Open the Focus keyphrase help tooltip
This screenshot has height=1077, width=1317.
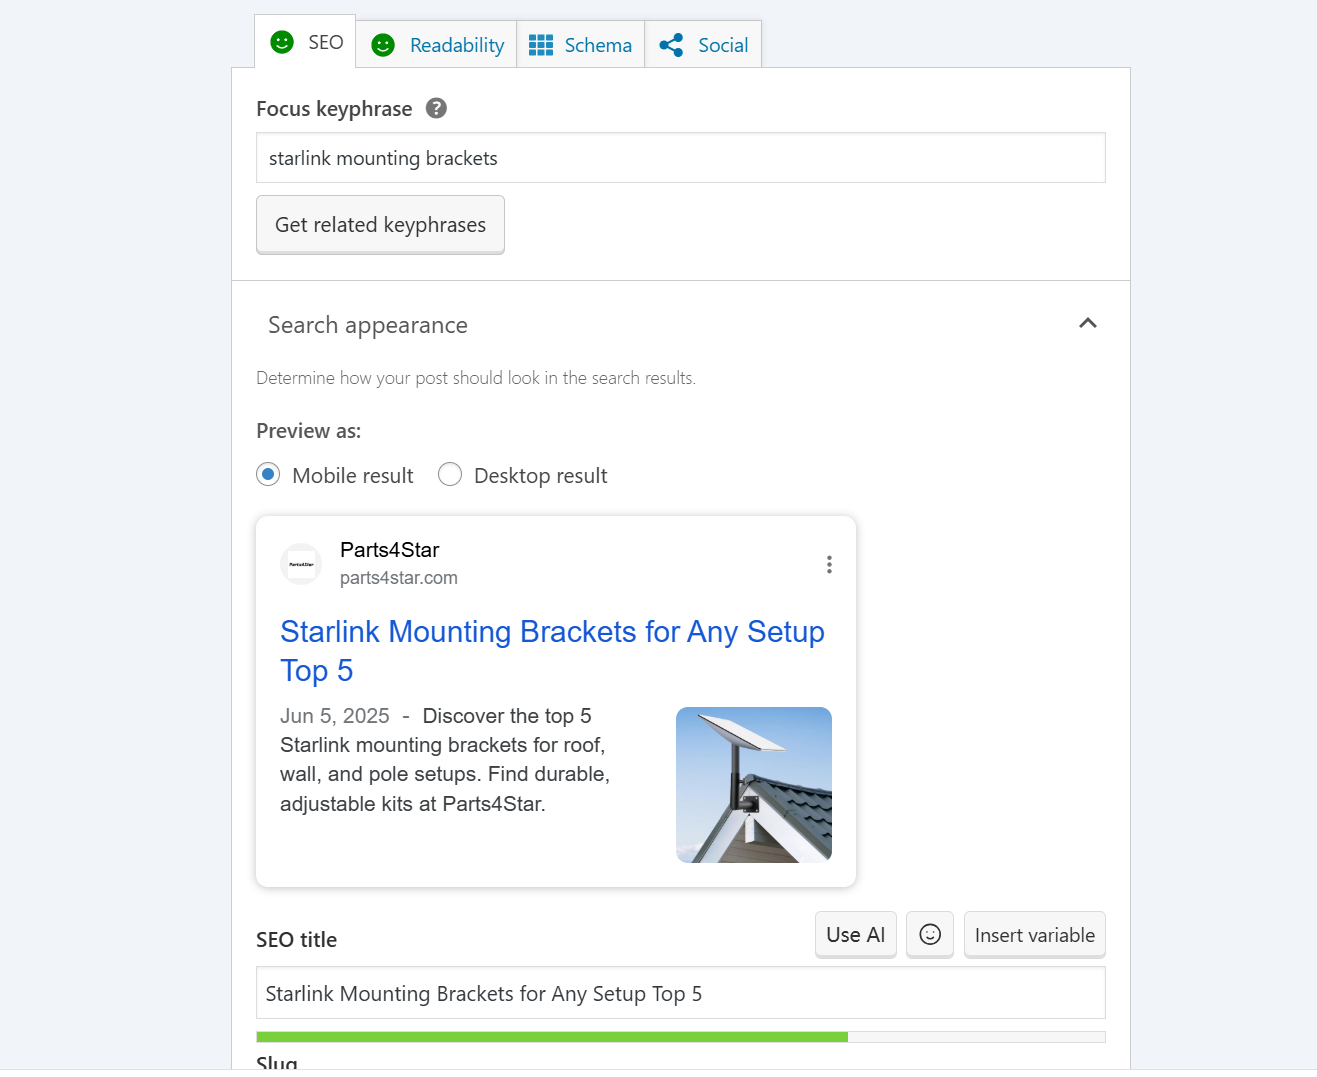click(x=435, y=108)
